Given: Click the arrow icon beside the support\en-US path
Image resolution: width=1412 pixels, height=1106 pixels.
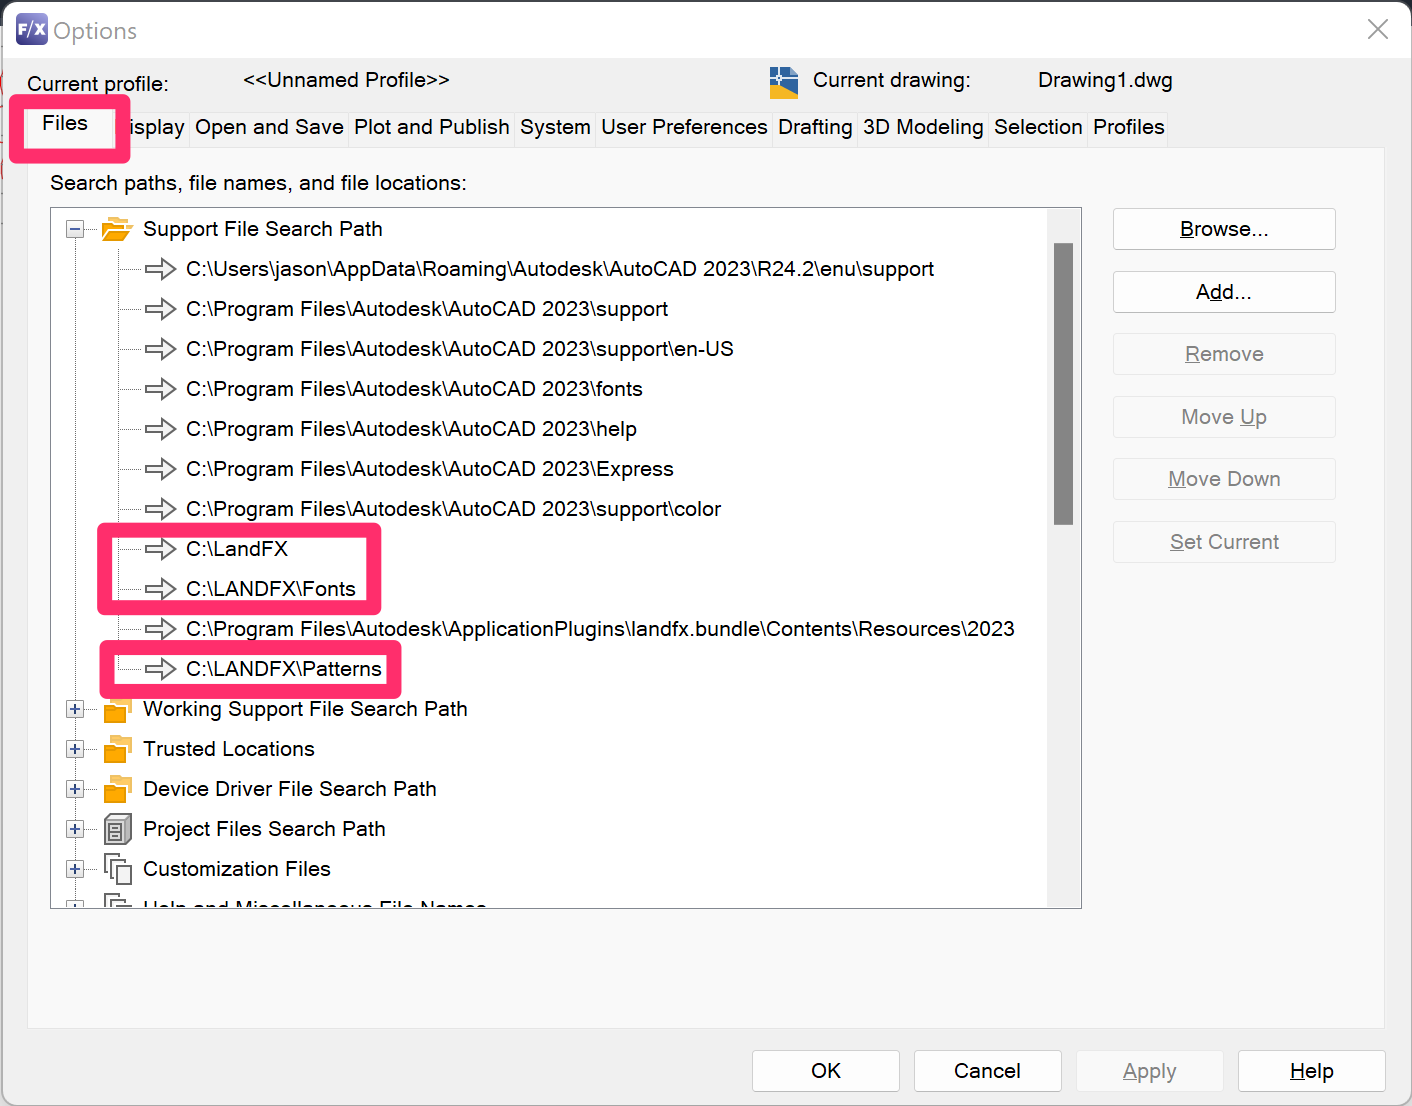Looking at the screenshot, I should click(x=160, y=349).
